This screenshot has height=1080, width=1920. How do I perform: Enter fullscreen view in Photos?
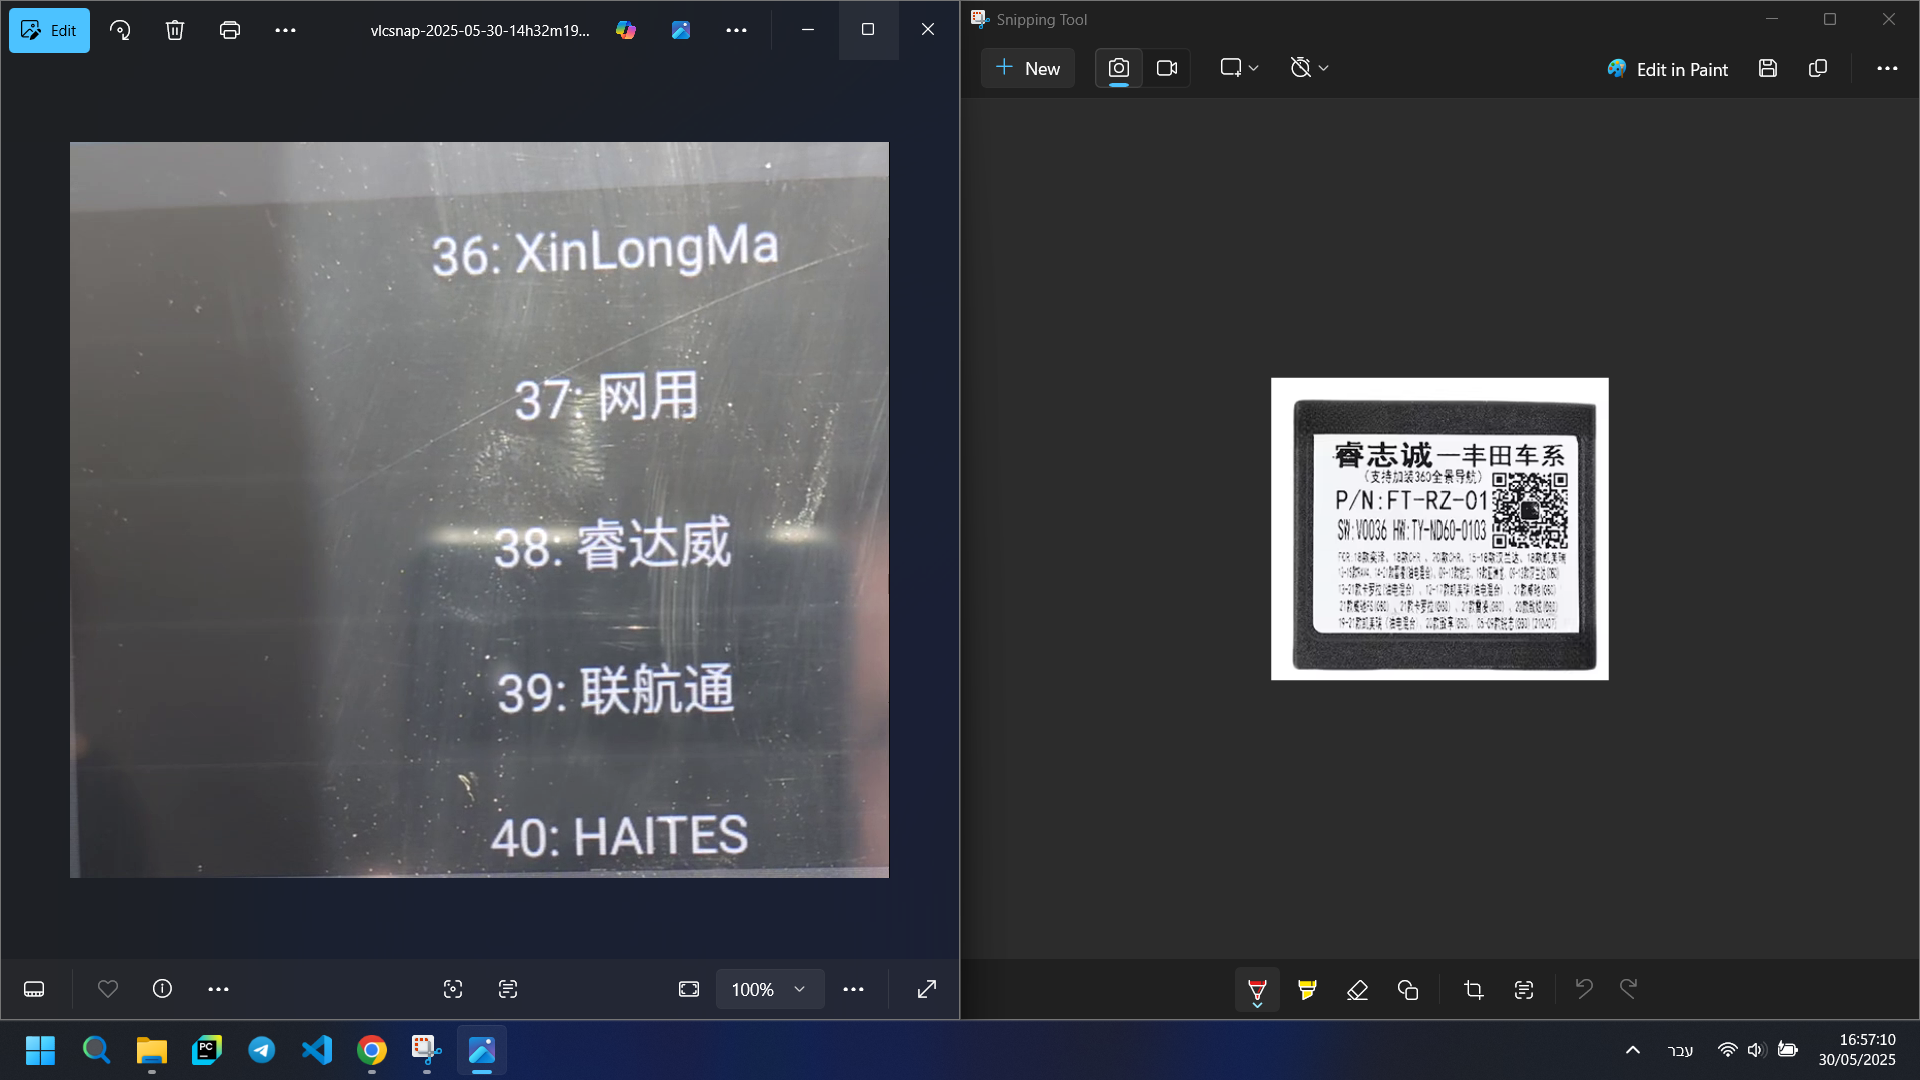tap(927, 989)
